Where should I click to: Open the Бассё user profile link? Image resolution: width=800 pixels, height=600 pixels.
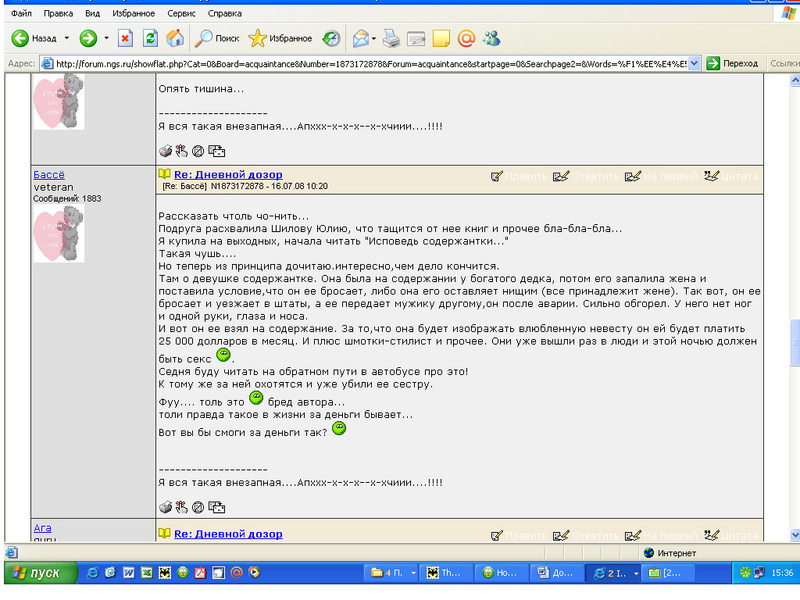click(49, 174)
